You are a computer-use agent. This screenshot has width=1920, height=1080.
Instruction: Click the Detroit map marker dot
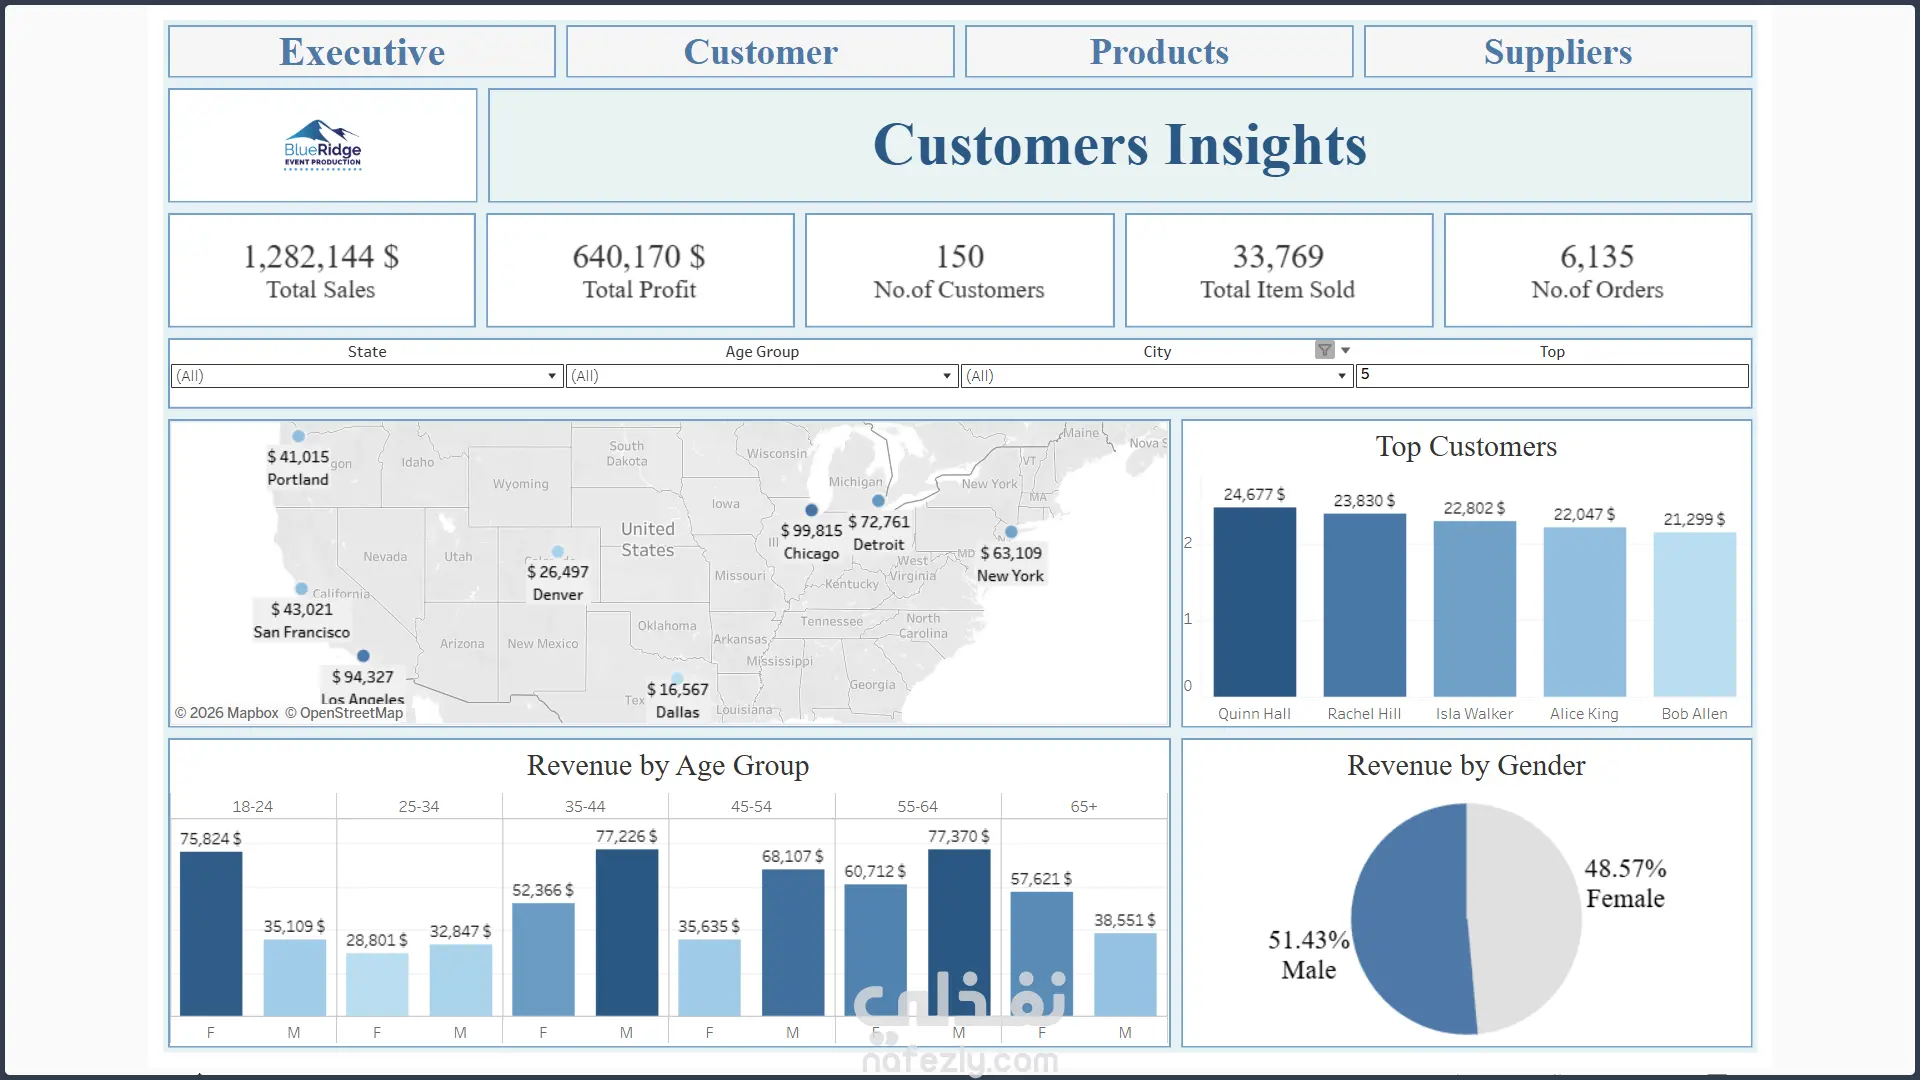click(878, 501)
